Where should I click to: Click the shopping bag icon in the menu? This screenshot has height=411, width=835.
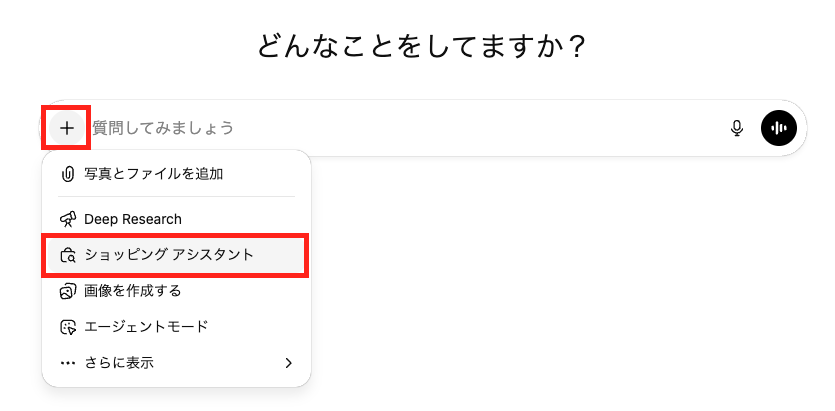pos(68,255)
